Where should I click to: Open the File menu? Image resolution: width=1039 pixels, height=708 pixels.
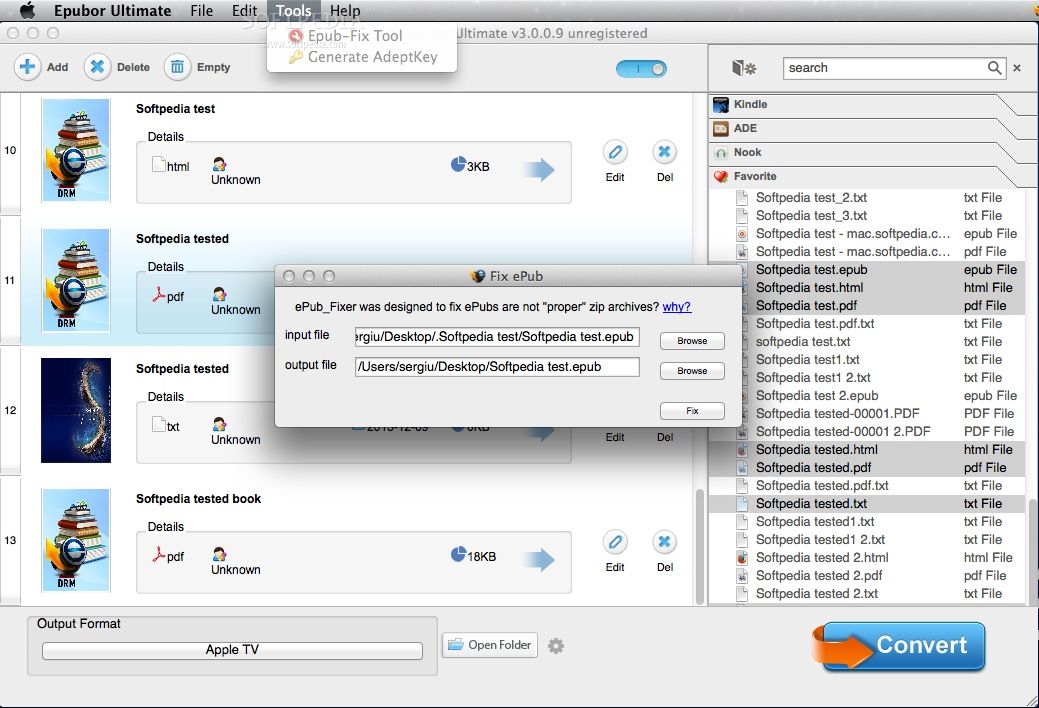click(201, 11)
